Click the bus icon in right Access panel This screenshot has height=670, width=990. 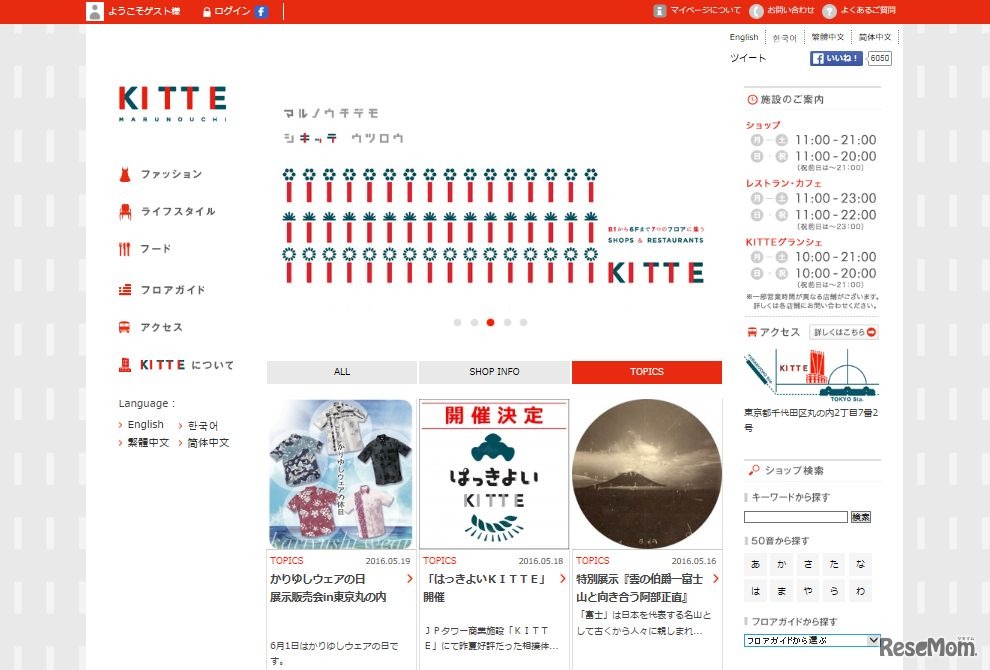pyautogui.click(x=752, y=332)
